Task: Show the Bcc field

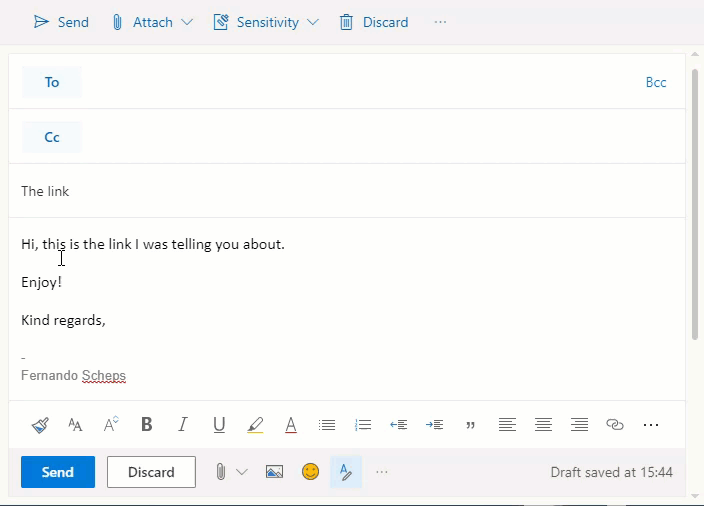Action: (x=655, y=82)
